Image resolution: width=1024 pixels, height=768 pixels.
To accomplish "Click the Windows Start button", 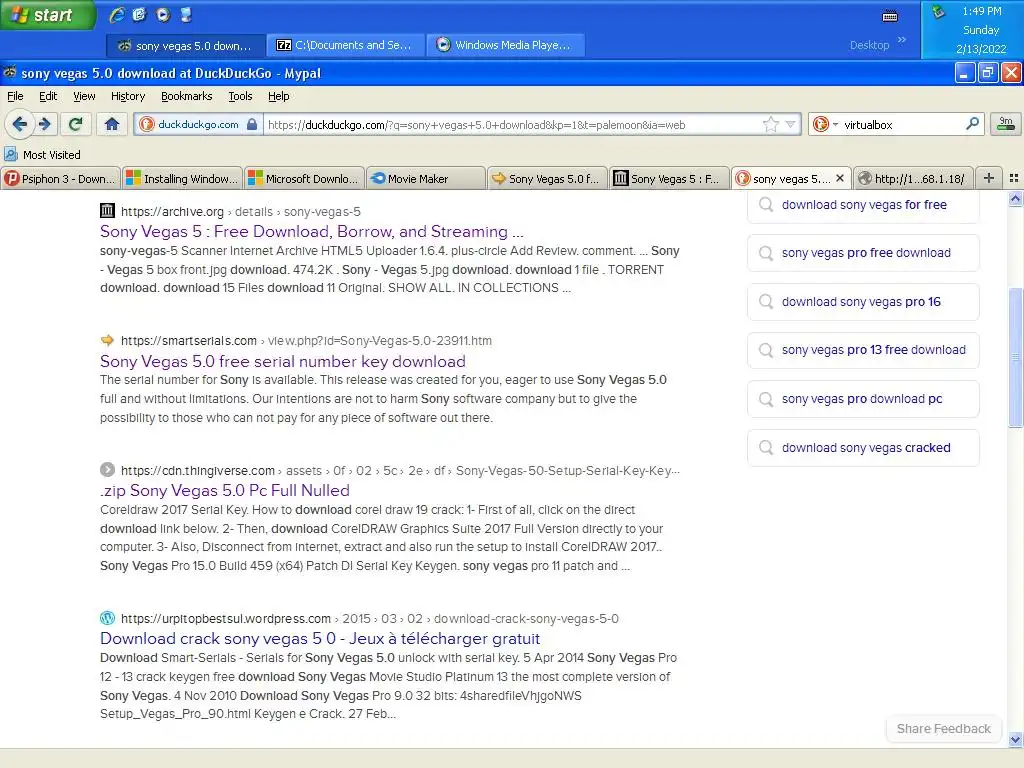I will [47, 15].
